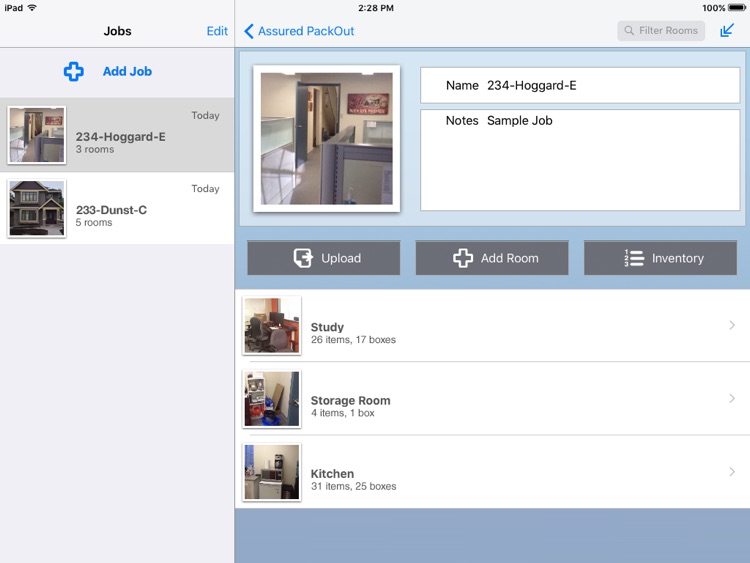Tap the blue plus Add Job icon
The width and height of the screenshot is (750, 563).
click(x=74, y=71)
